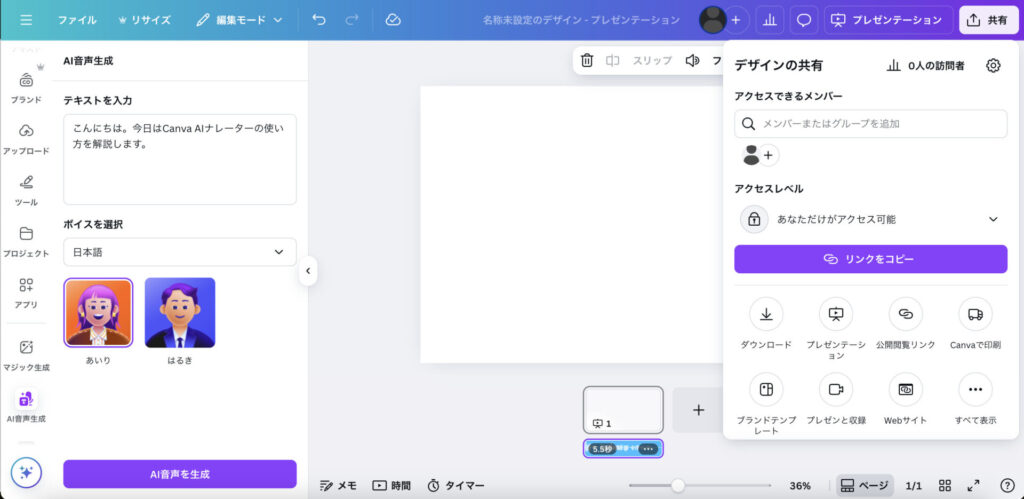The image size is (1024, 499).
Task: Expand the 日本語 language dropdown
Action: tap(180, 252)
